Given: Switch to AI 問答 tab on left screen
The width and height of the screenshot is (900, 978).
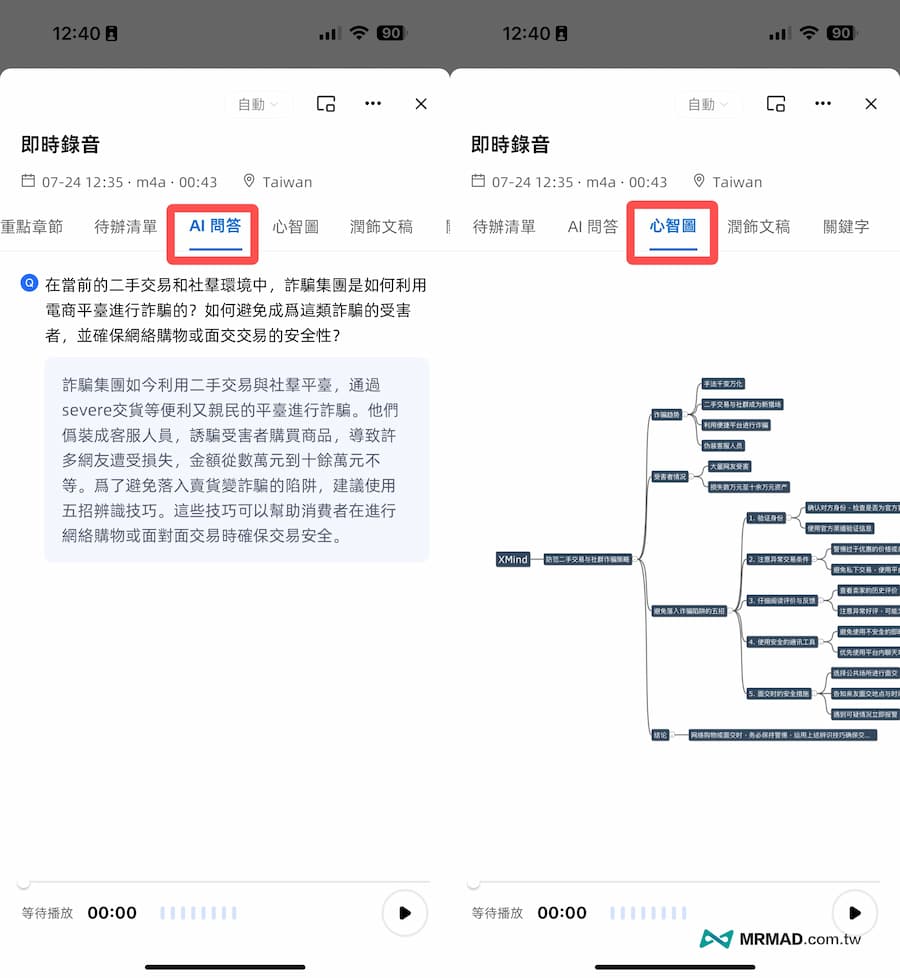Looking at the screenshot, I should pos(216,227).
